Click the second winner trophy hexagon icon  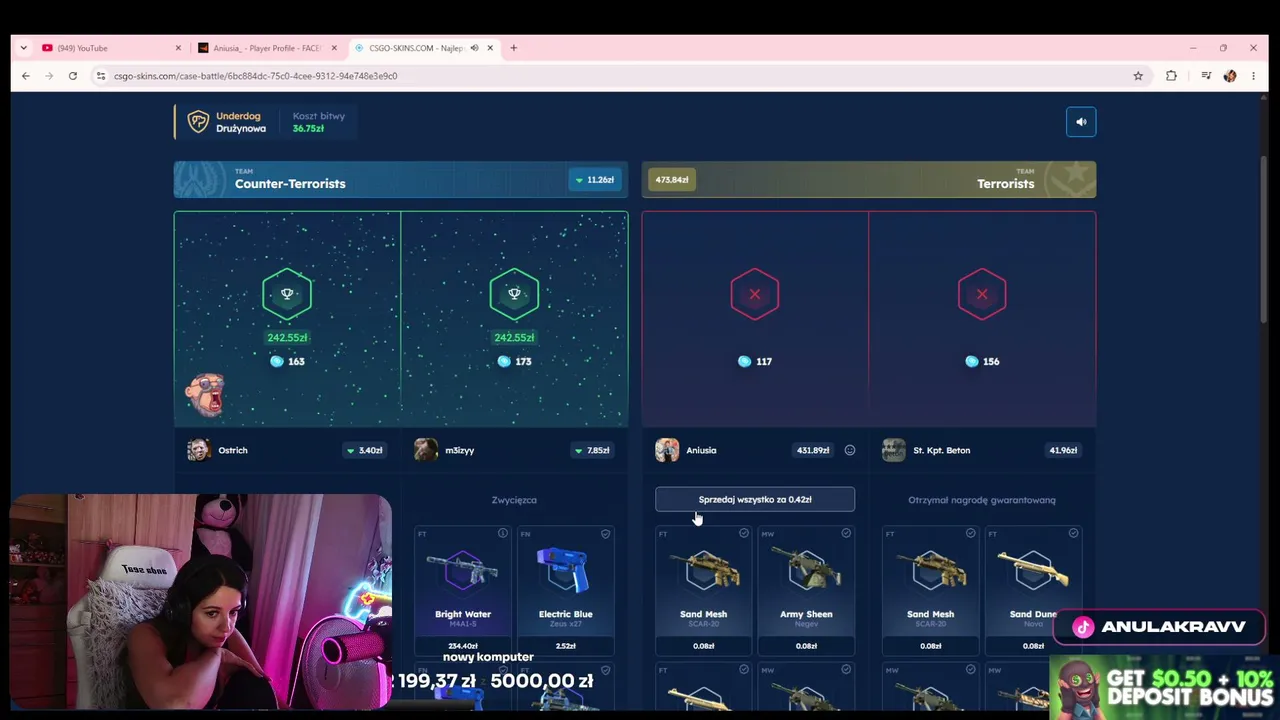click(514, 294)
